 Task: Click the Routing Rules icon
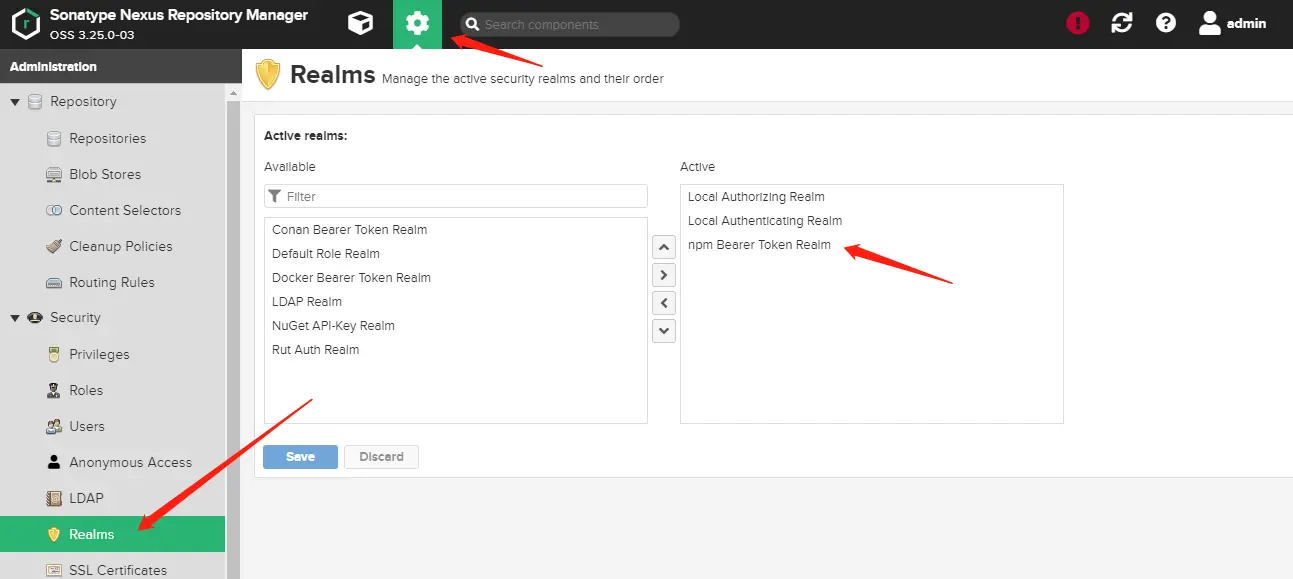[x=54, y=282]
